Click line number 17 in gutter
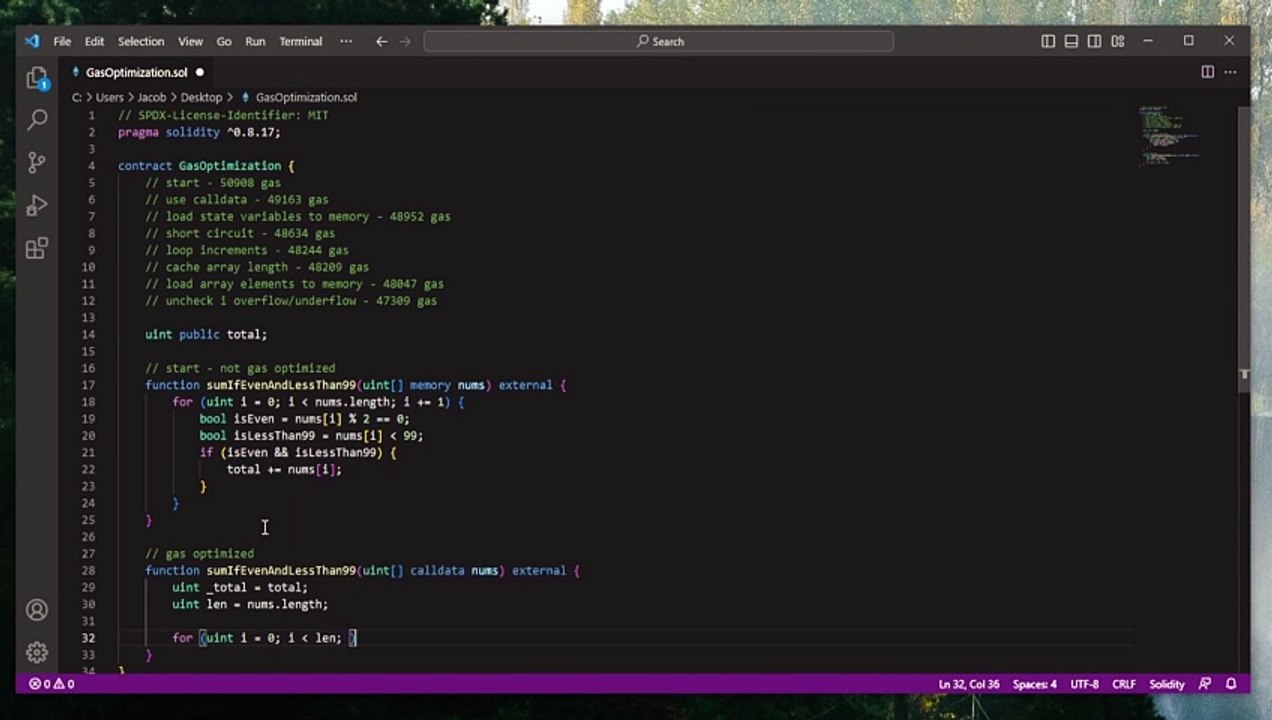 89,385
